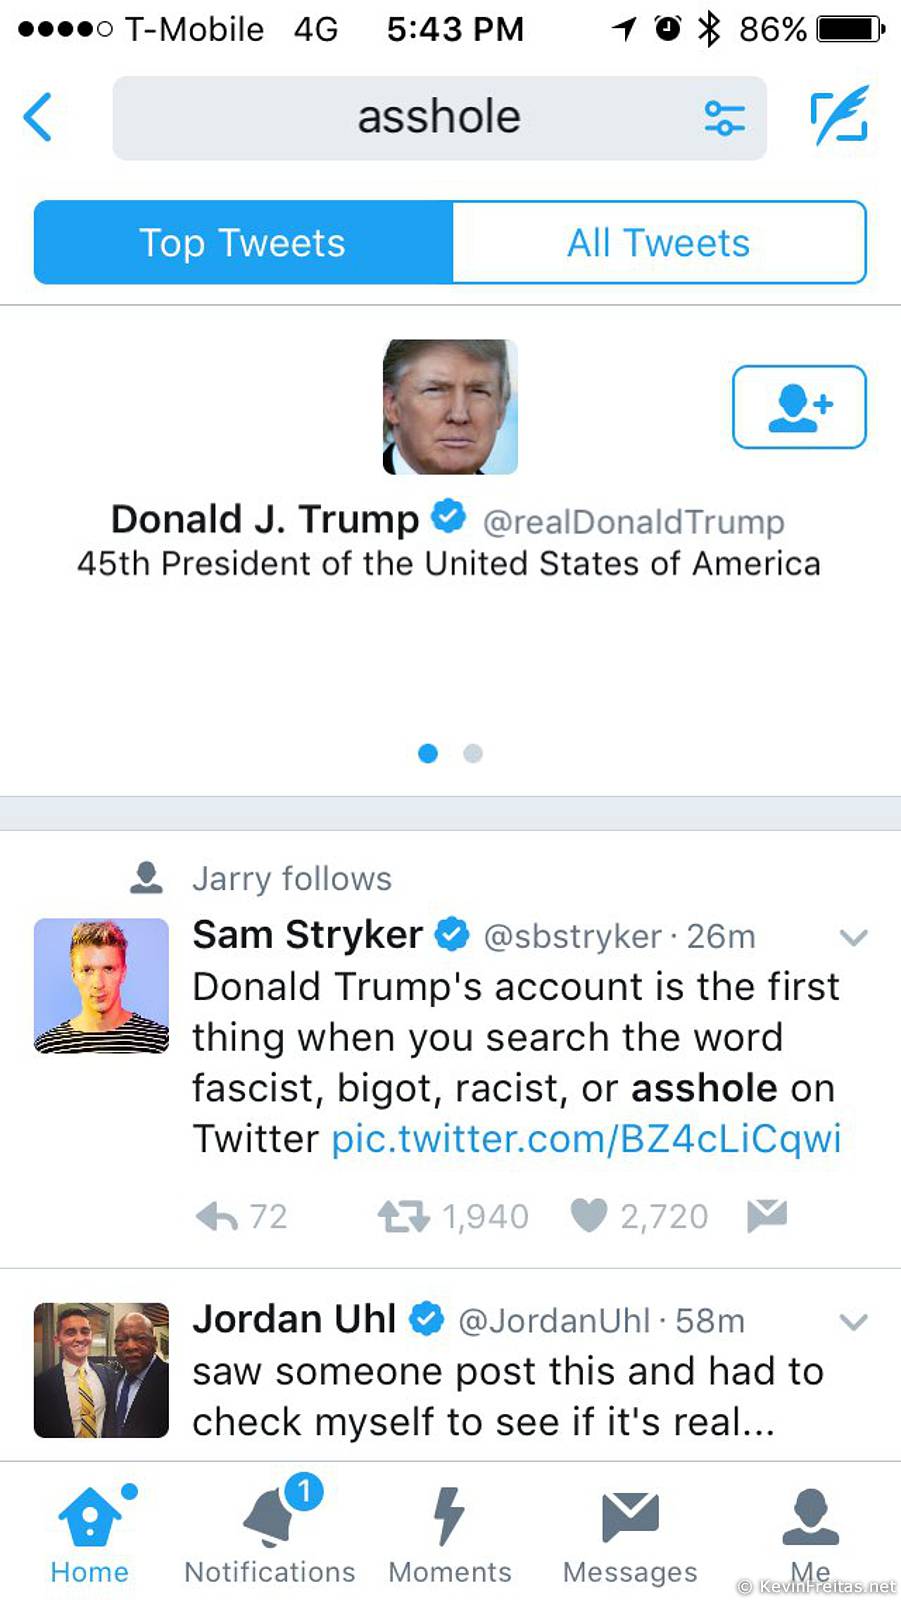Compose a new tweet
Image resolution: width=901 pixels, height=1600 pixels.
coord(838,116)
